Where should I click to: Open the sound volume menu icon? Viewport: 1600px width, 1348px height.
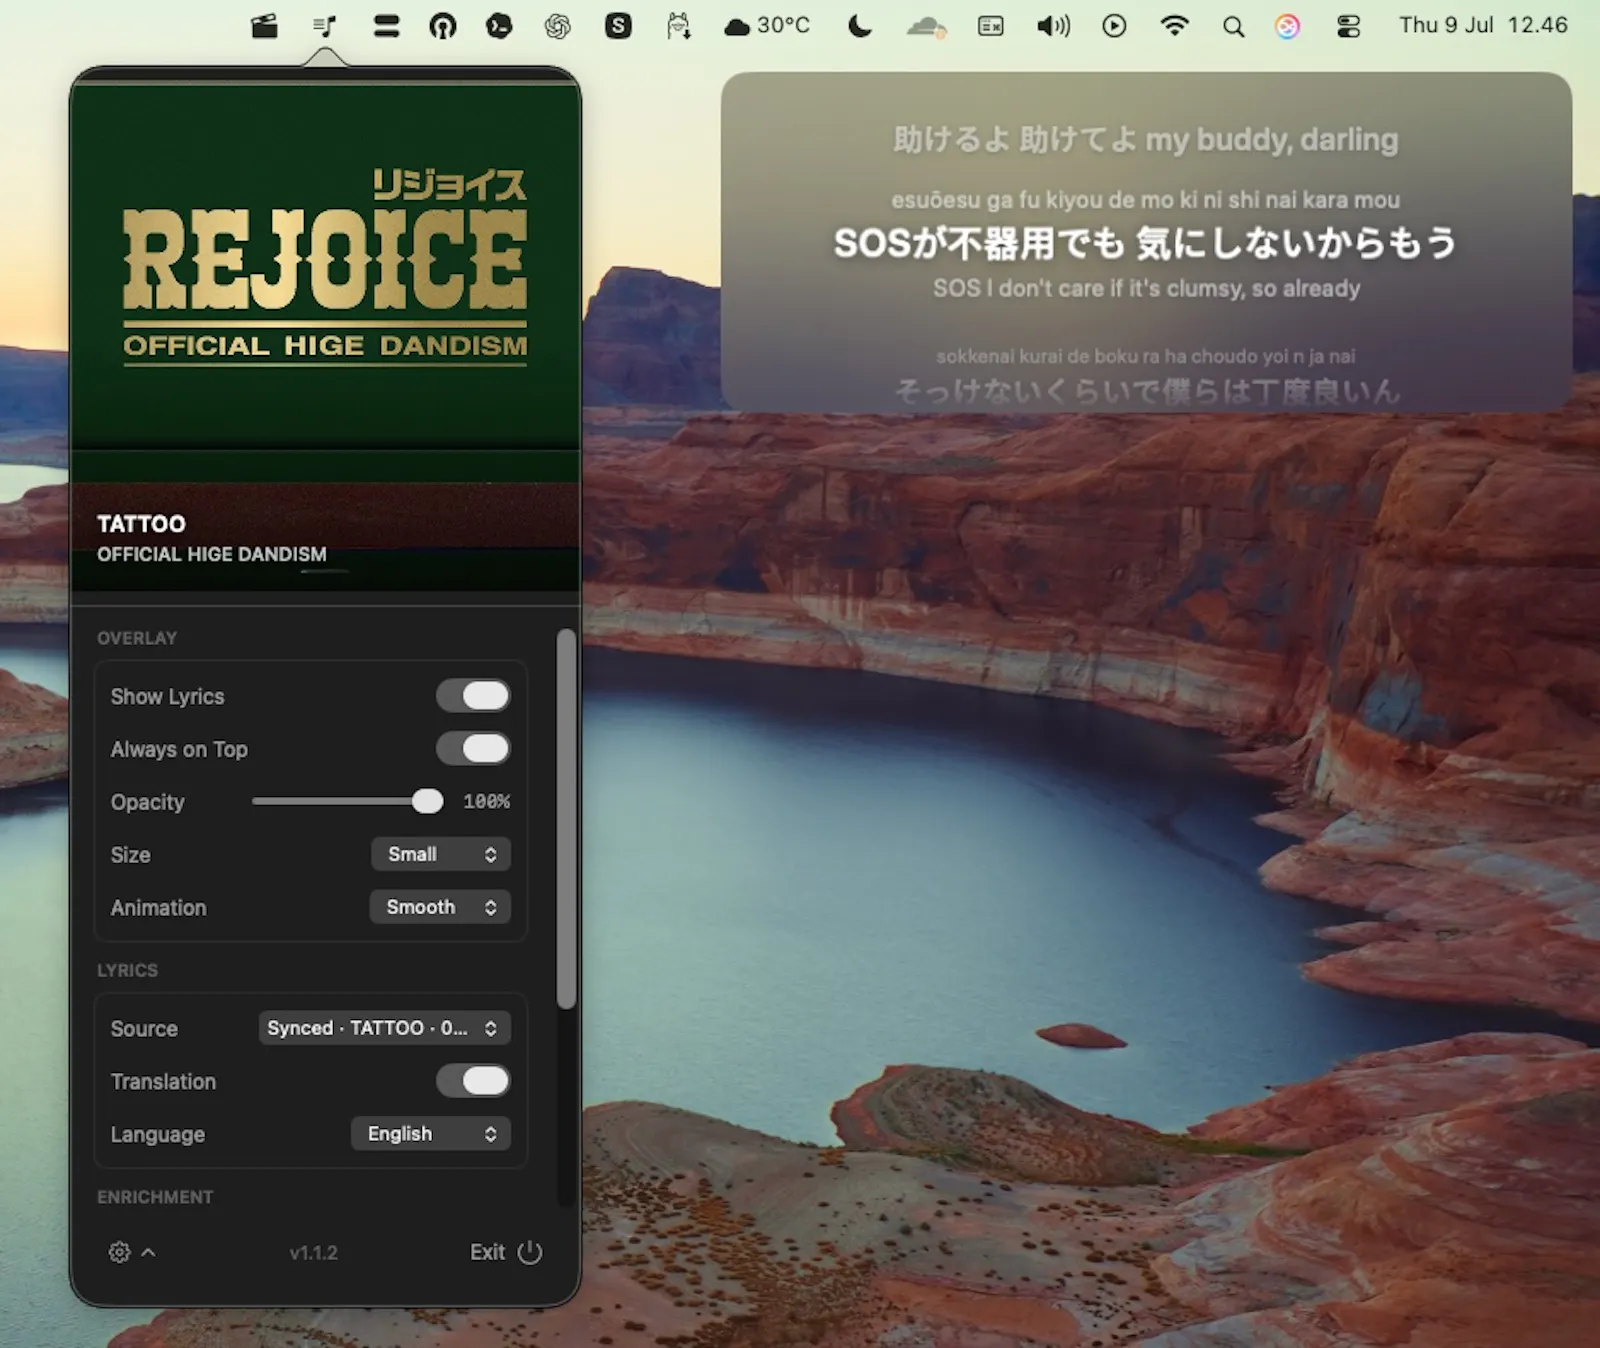point(1053,26)
